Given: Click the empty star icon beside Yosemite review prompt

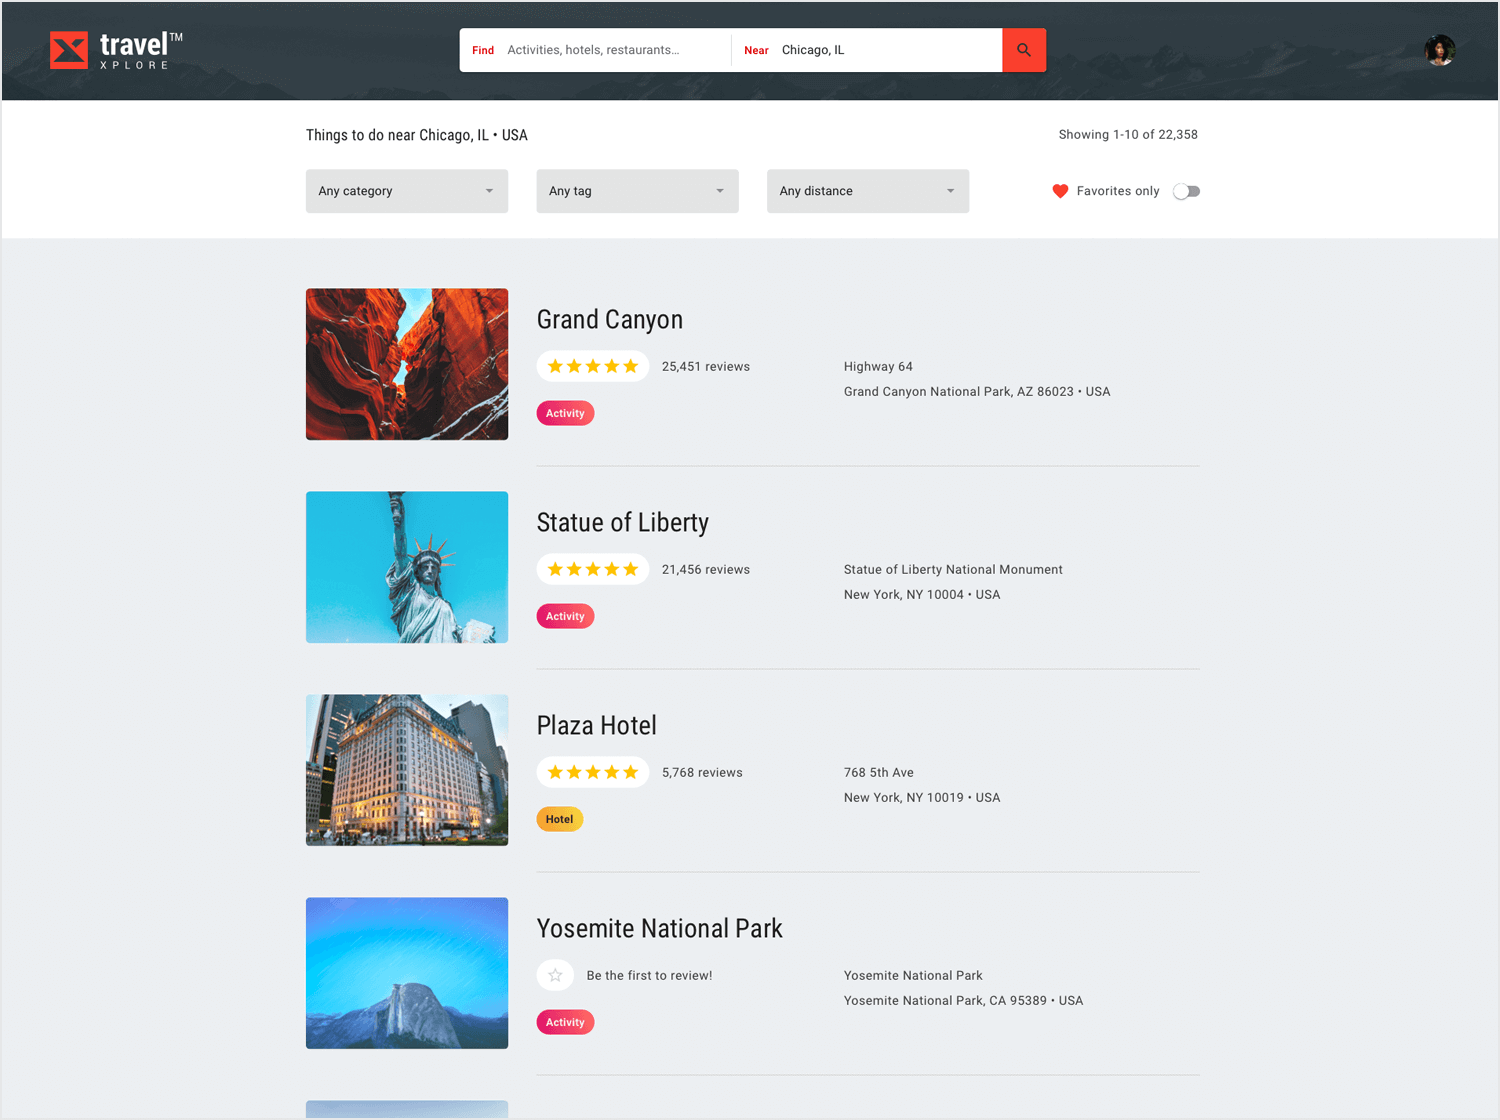Looking at the screenshot, I should click(x=555, y=975).
